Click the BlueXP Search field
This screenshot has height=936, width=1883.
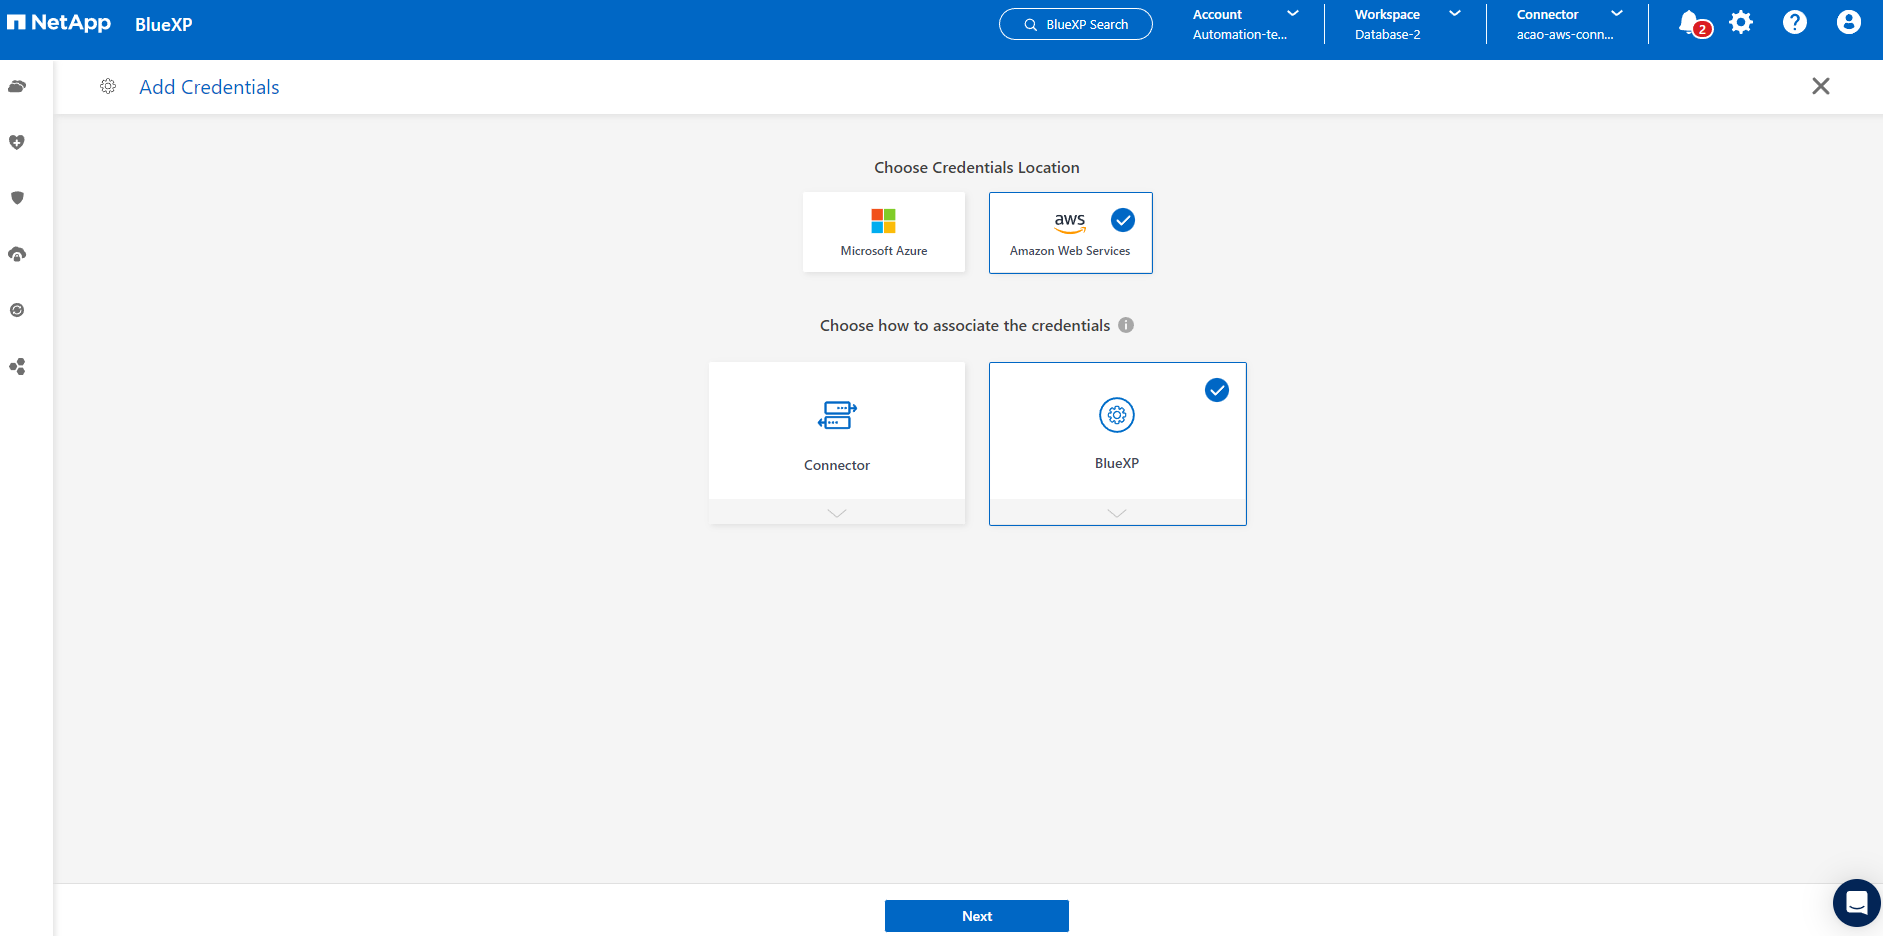[1075, 24]
